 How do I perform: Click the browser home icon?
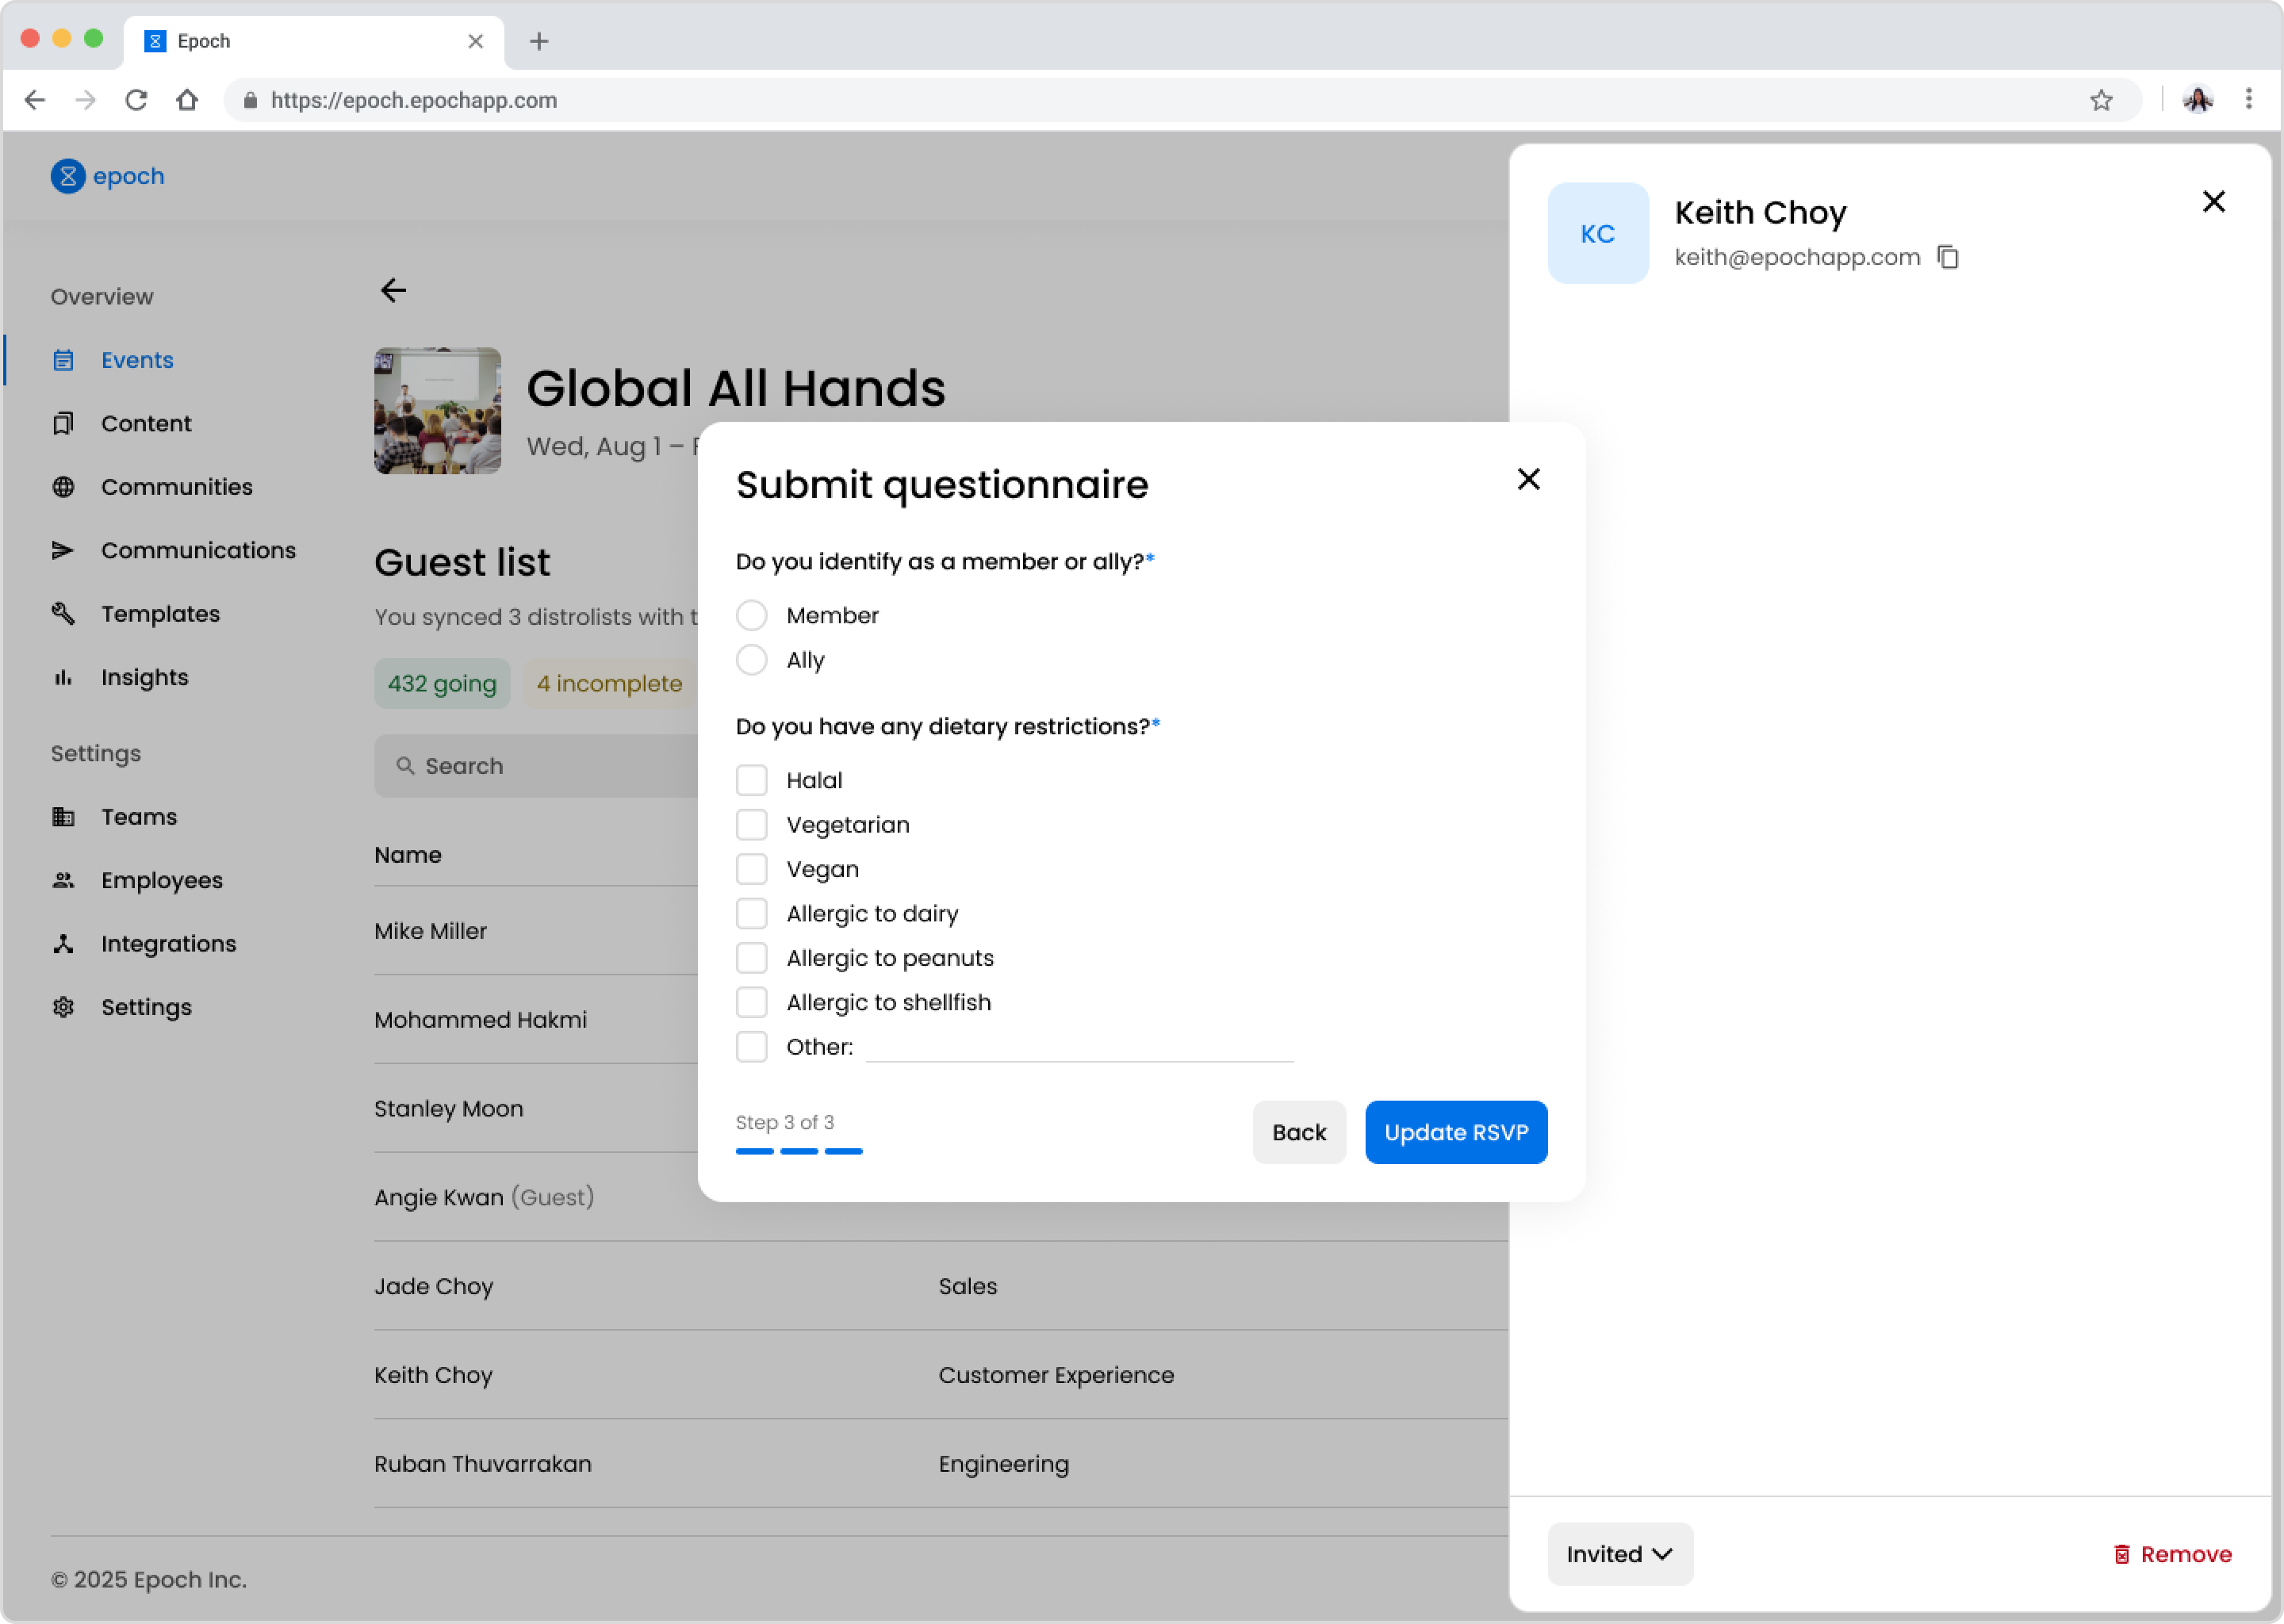(x=187, y=100)
